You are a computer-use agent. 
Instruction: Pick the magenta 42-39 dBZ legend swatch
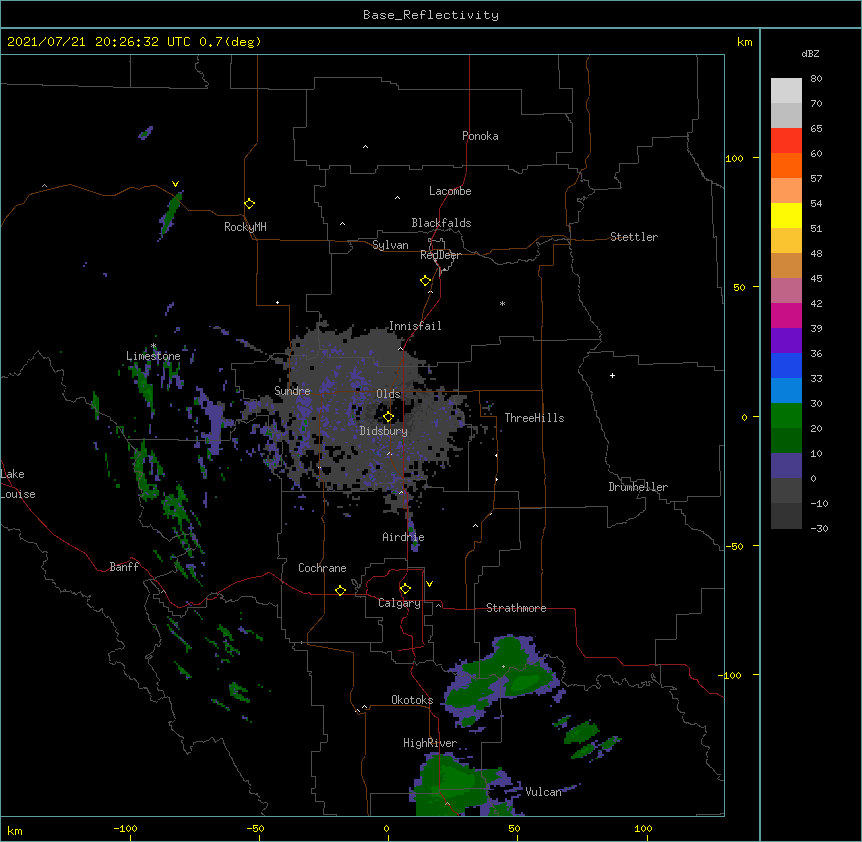pyautogui.click(x=786, y=315)
